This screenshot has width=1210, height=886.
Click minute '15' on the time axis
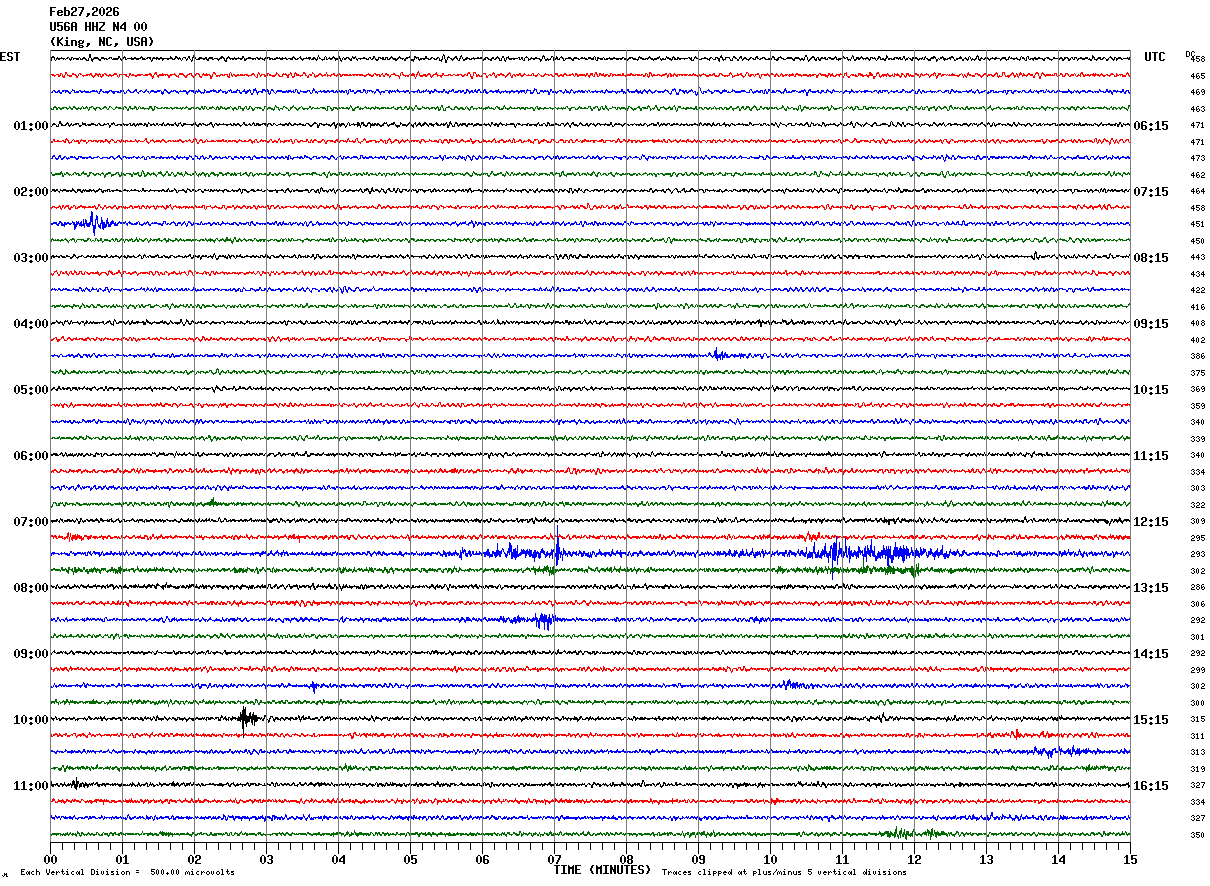click(1130, 859)
